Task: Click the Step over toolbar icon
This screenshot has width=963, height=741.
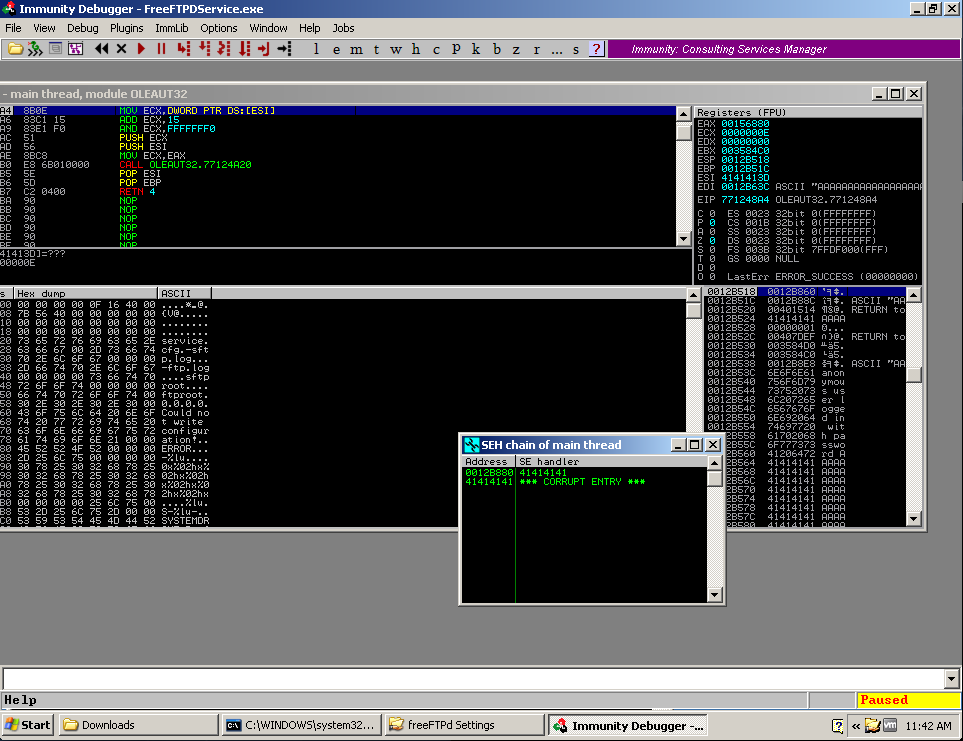Action: [x=204, y=48]
